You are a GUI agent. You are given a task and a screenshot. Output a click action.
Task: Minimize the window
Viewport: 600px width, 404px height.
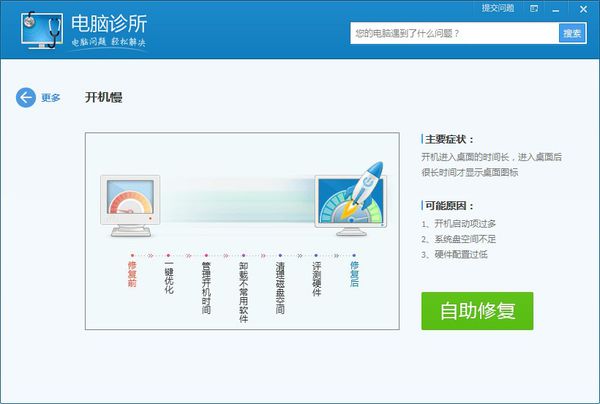pos(556,10)
